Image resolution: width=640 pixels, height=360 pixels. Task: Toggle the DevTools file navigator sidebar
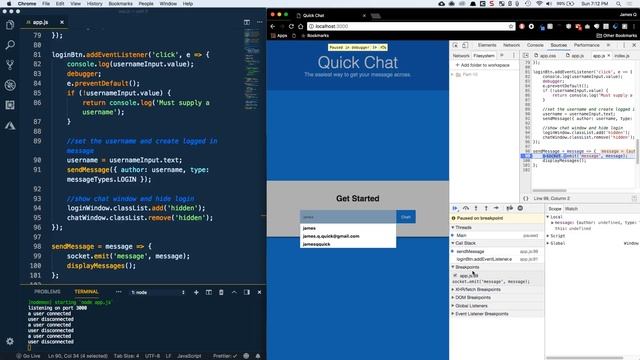(526, 55)
